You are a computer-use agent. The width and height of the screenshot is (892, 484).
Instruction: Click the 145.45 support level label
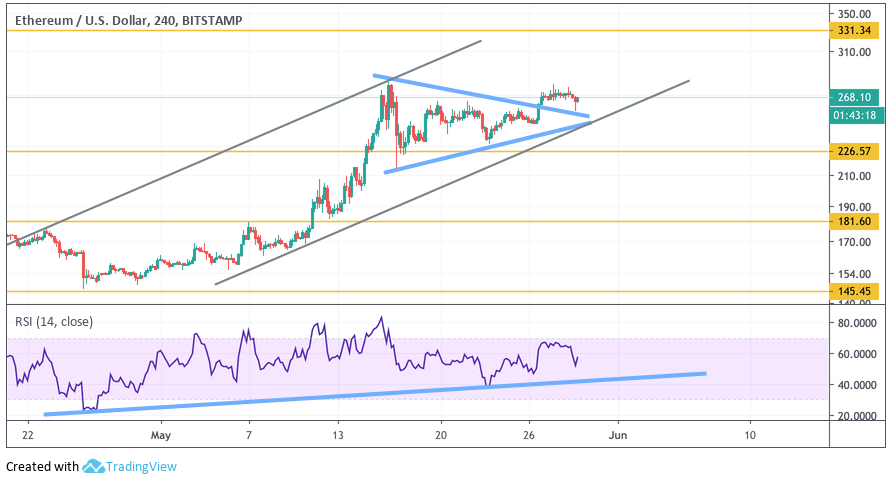[859, 291]
